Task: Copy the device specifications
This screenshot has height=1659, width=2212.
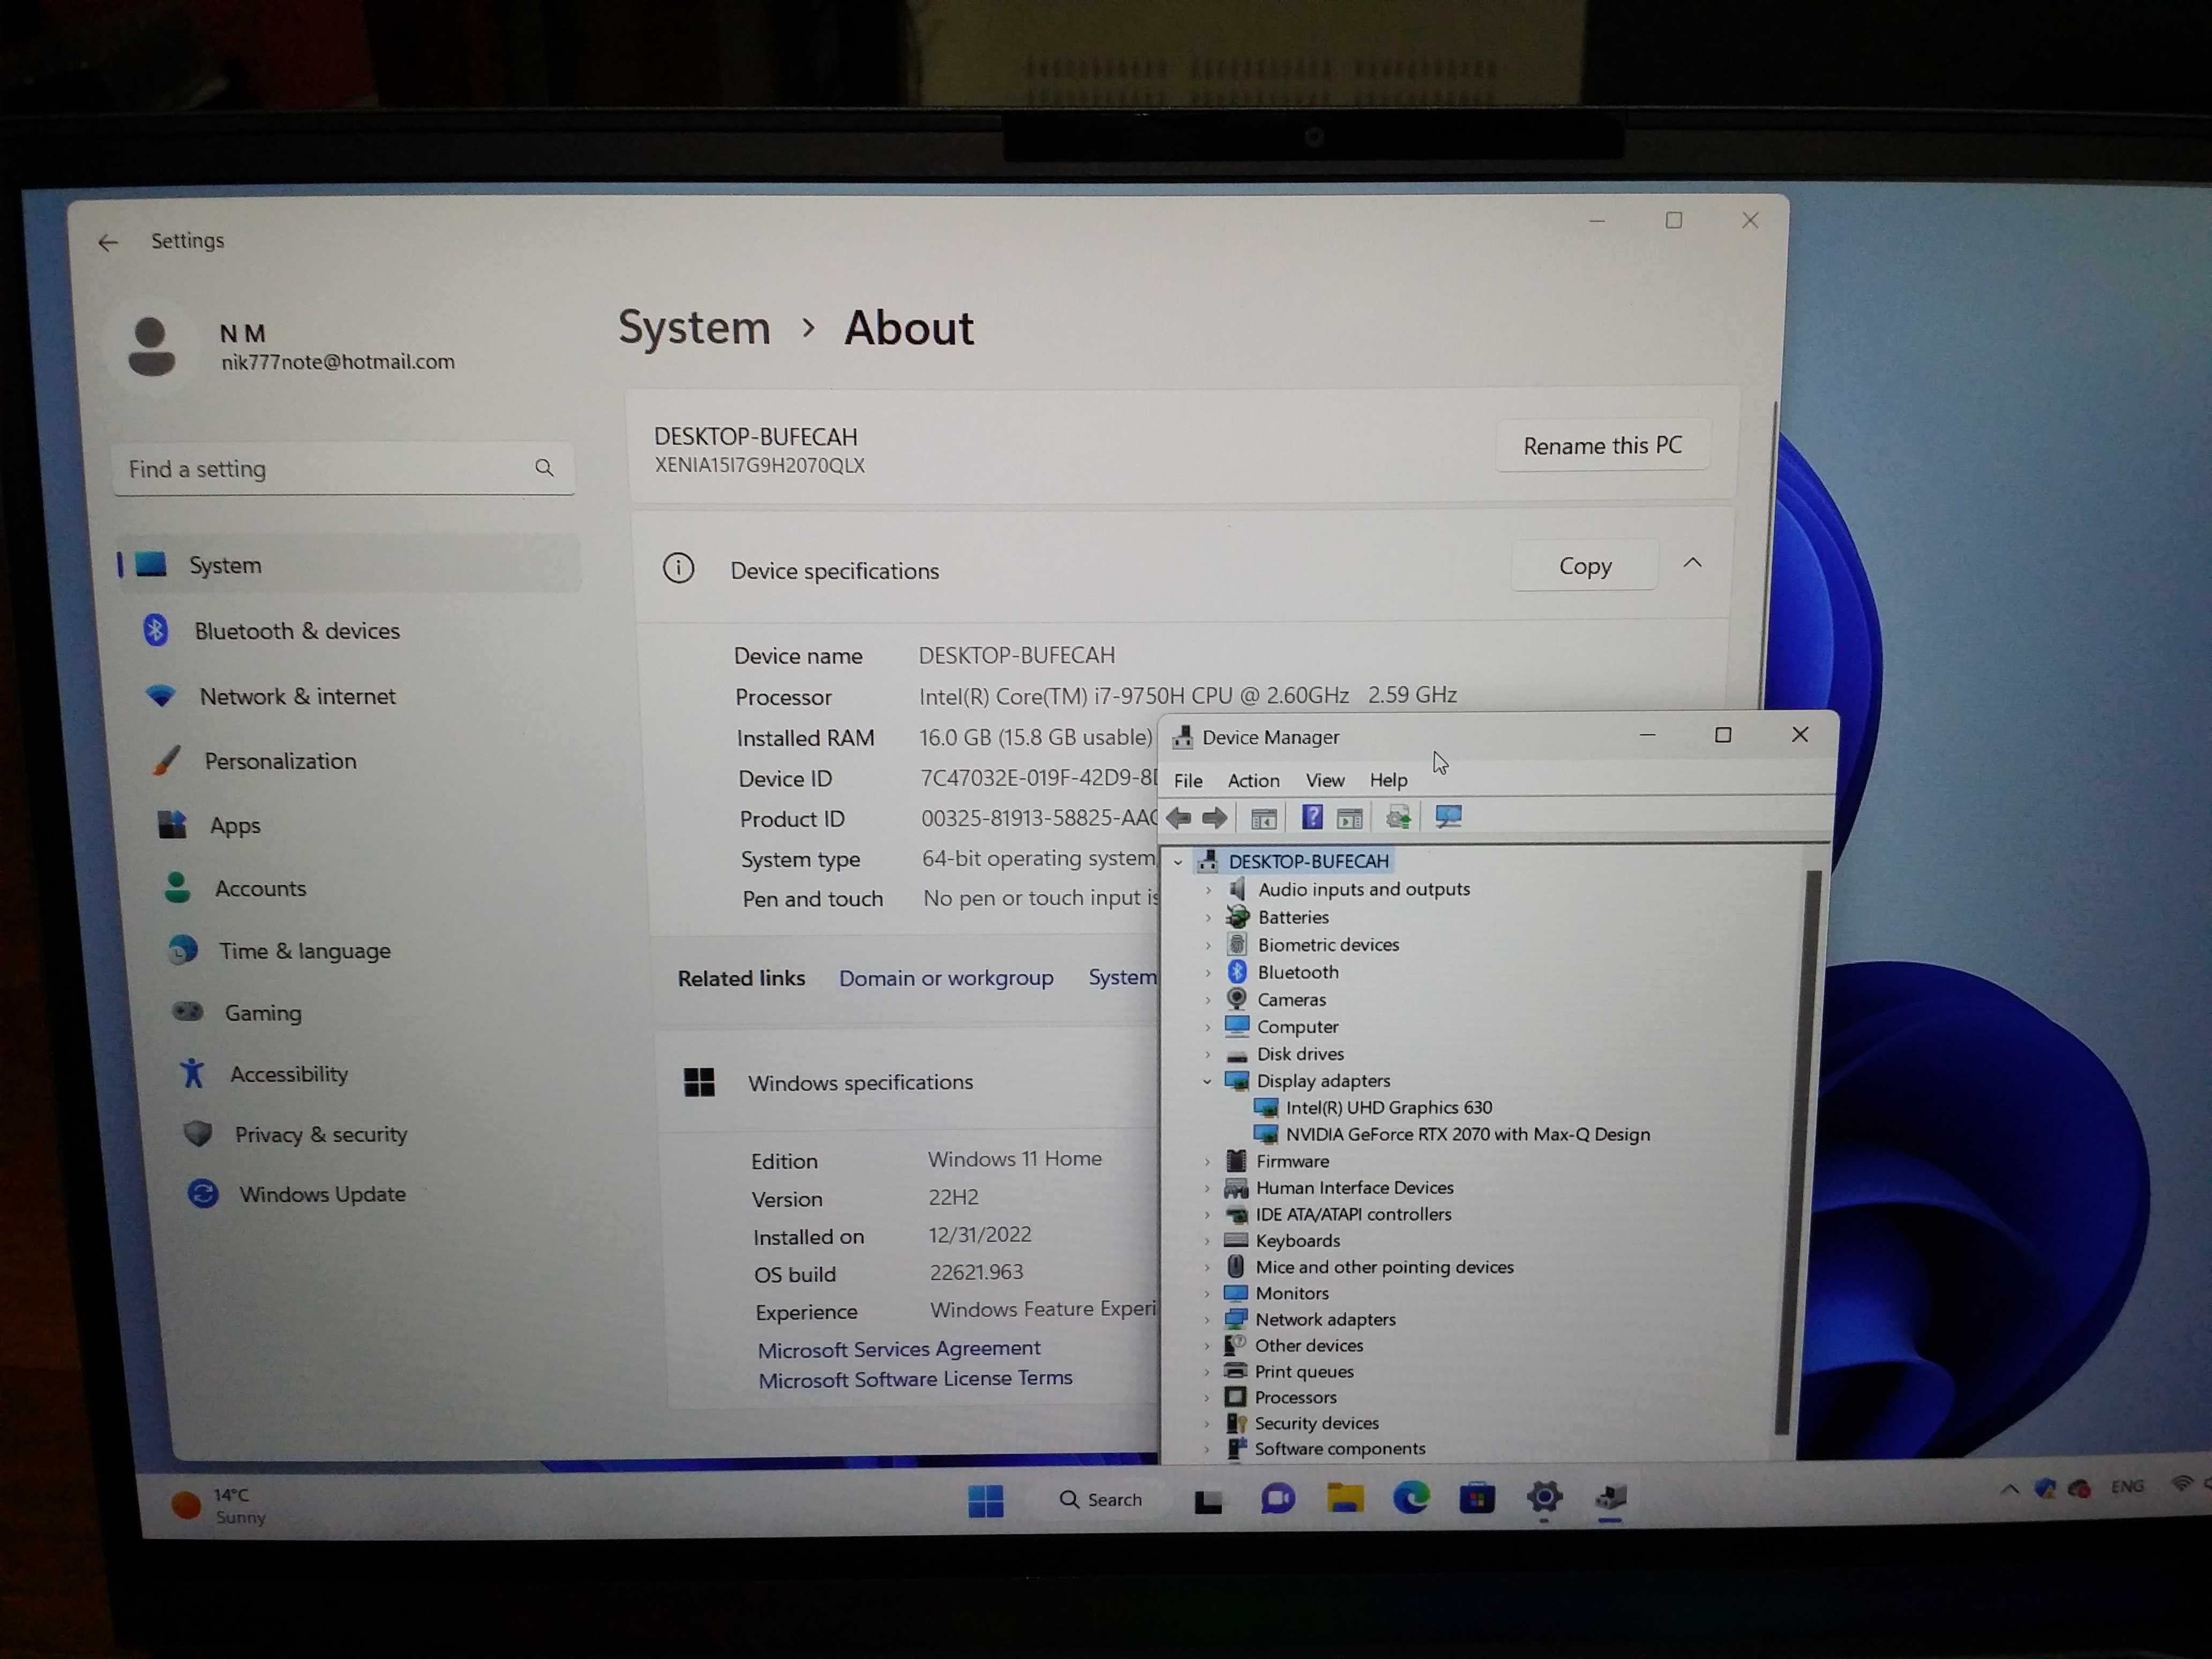Action: point(1585,566)
